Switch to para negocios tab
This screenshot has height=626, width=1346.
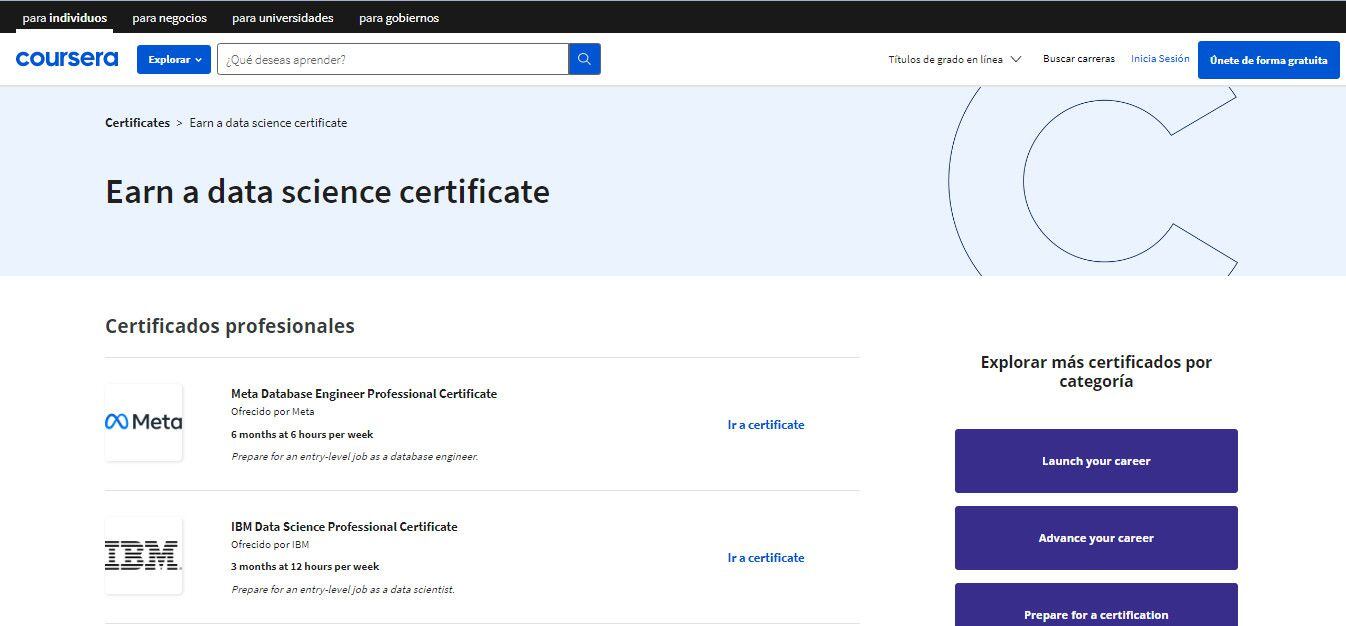[170, 18]
